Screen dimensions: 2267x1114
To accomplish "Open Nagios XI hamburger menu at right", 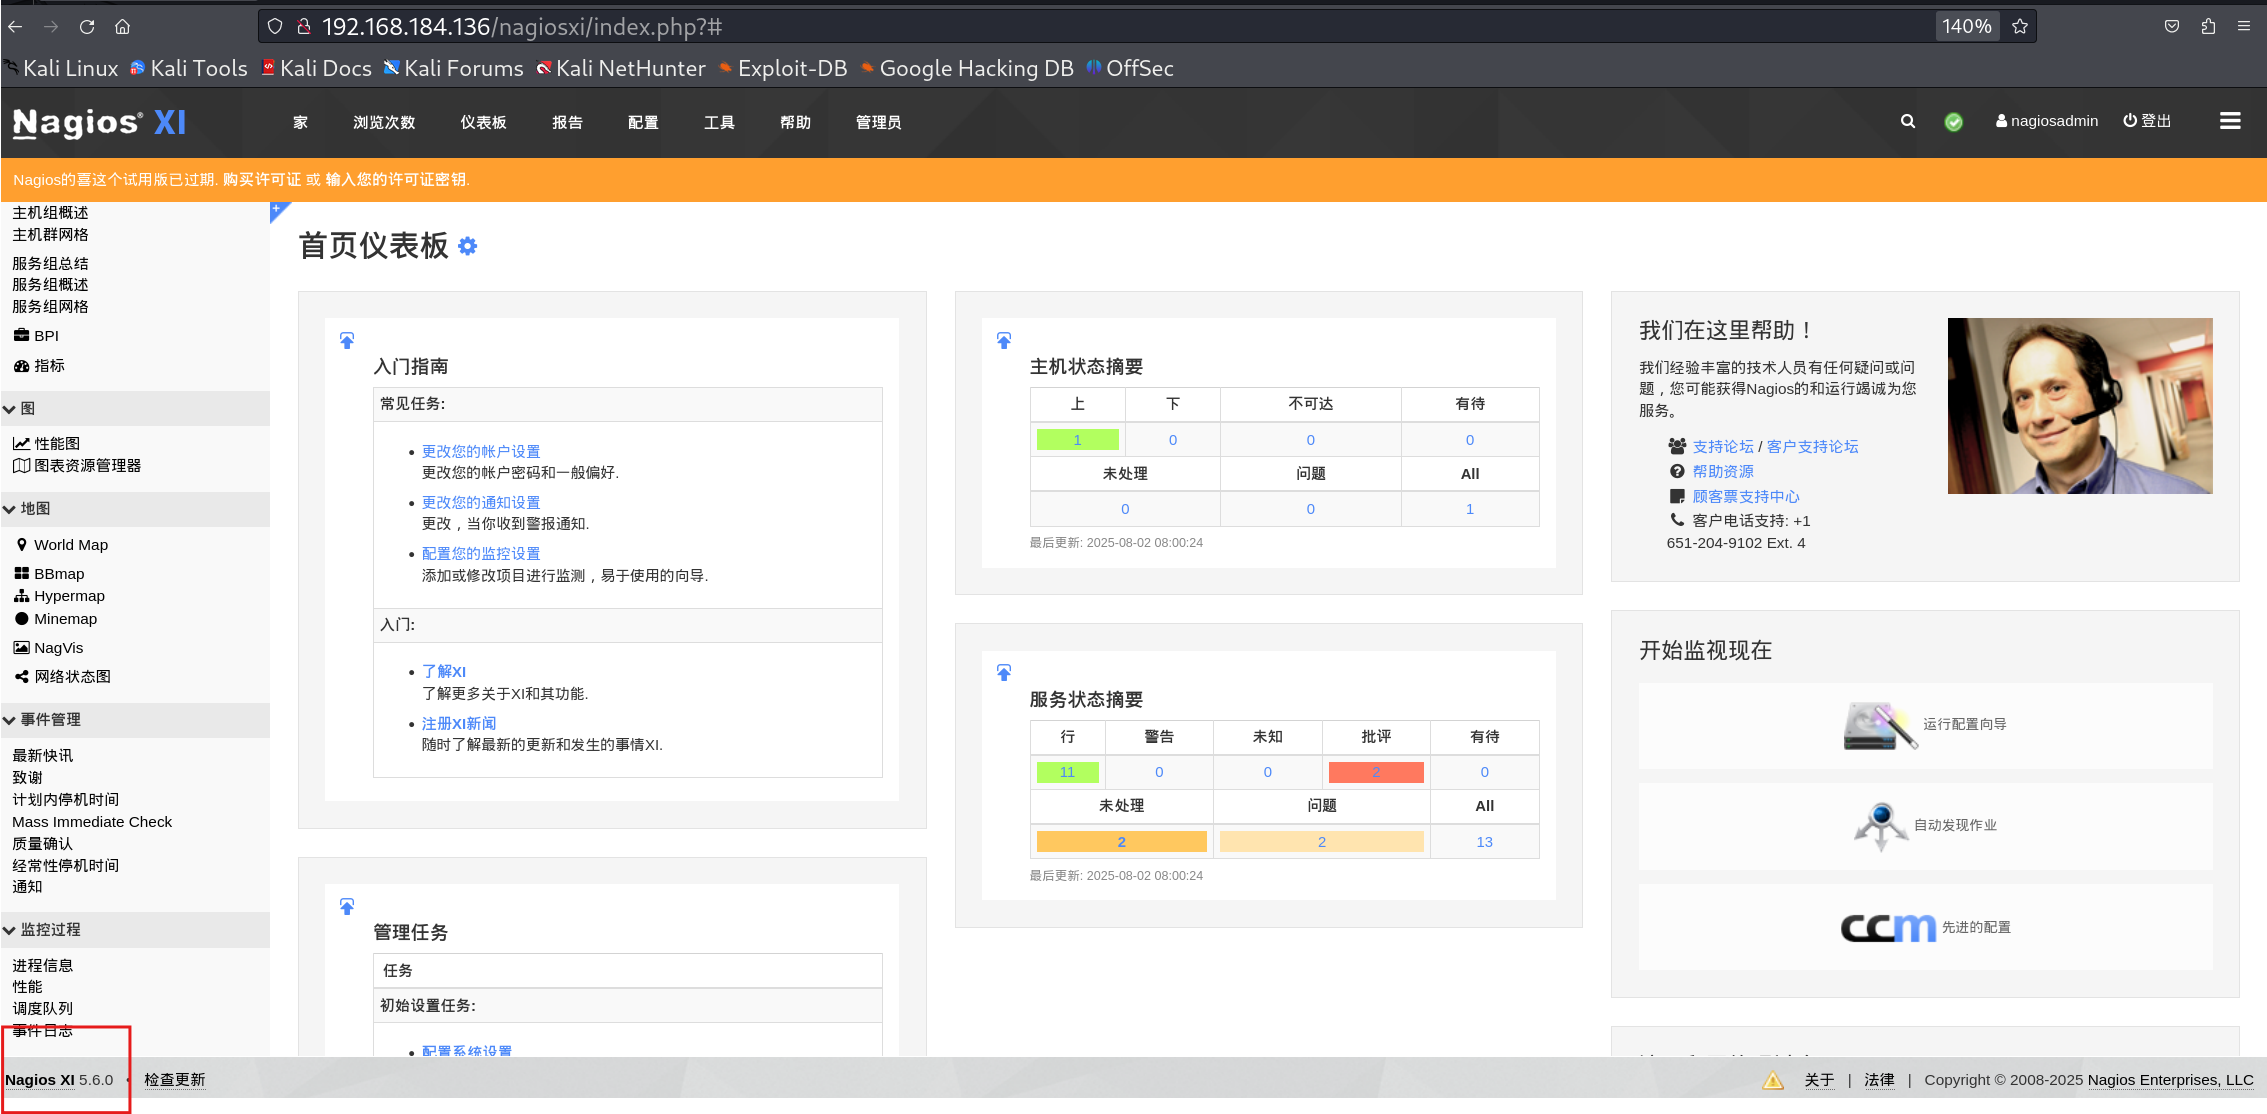I will point(2230,121).
